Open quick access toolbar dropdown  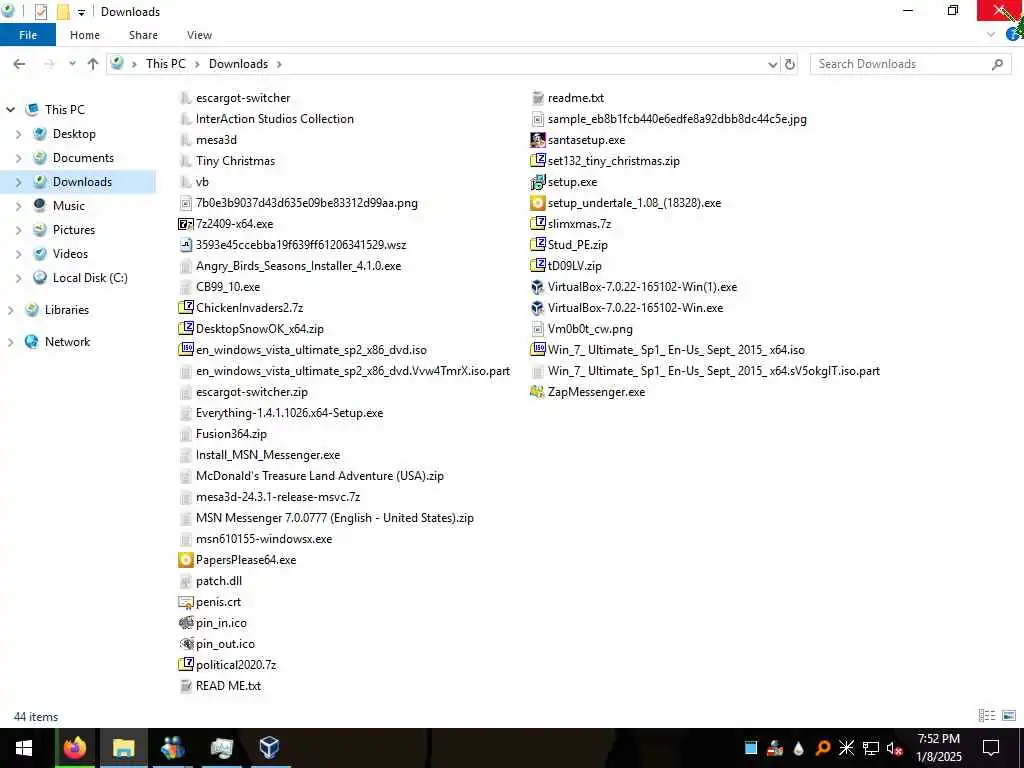click(x=81, y=12)
